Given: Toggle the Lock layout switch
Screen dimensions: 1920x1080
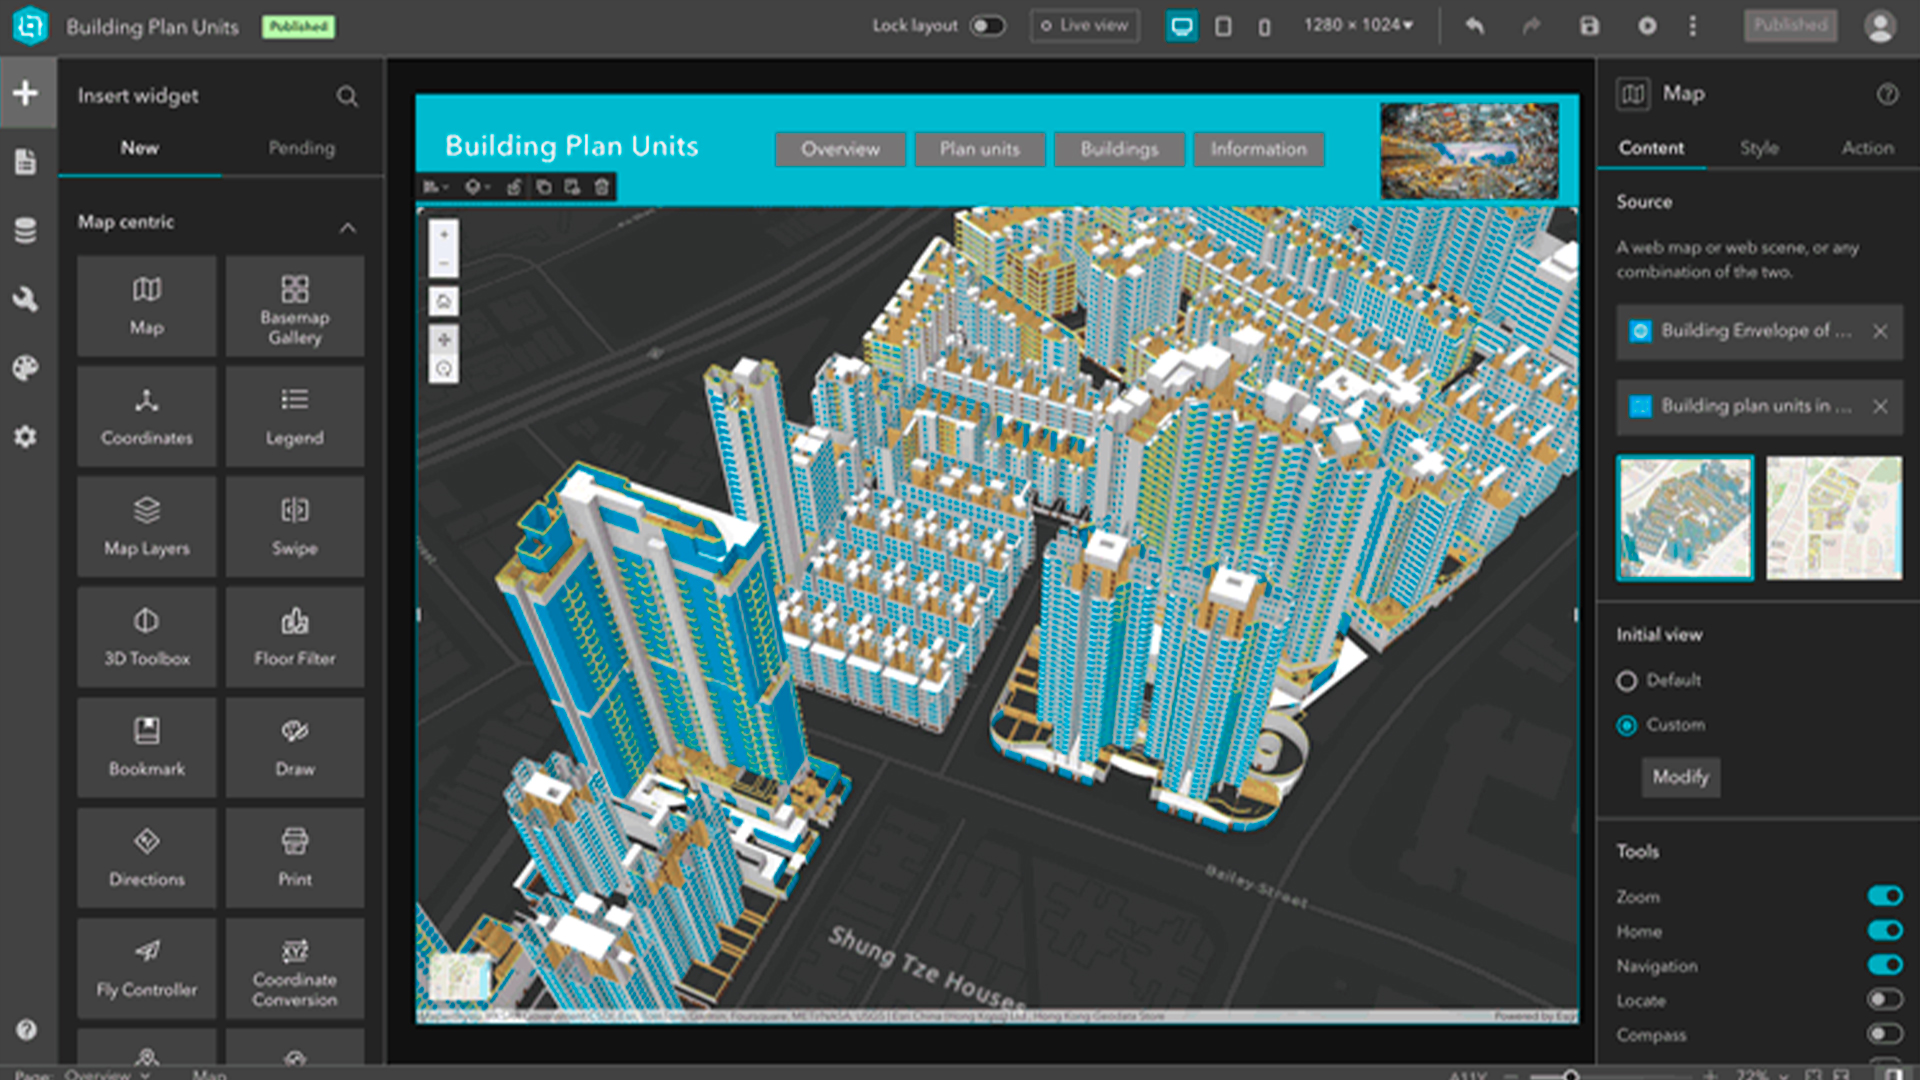Looking at the screenshot, I should (987, 26).
